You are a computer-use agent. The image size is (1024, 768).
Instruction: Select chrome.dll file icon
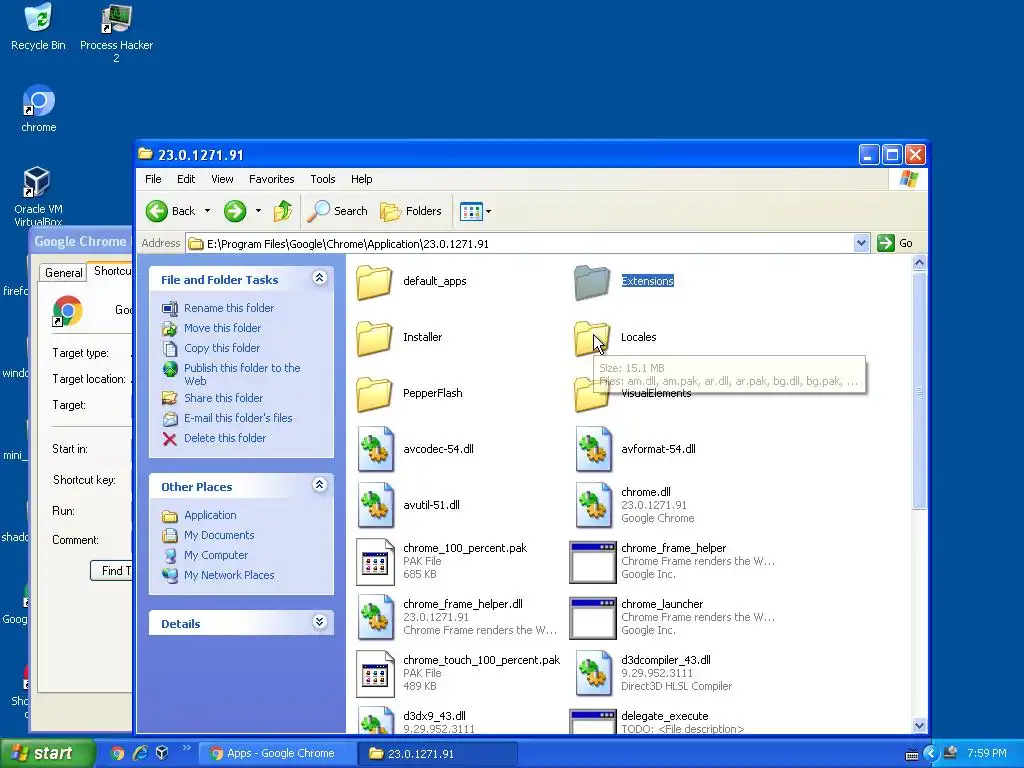tap(593, 505)
